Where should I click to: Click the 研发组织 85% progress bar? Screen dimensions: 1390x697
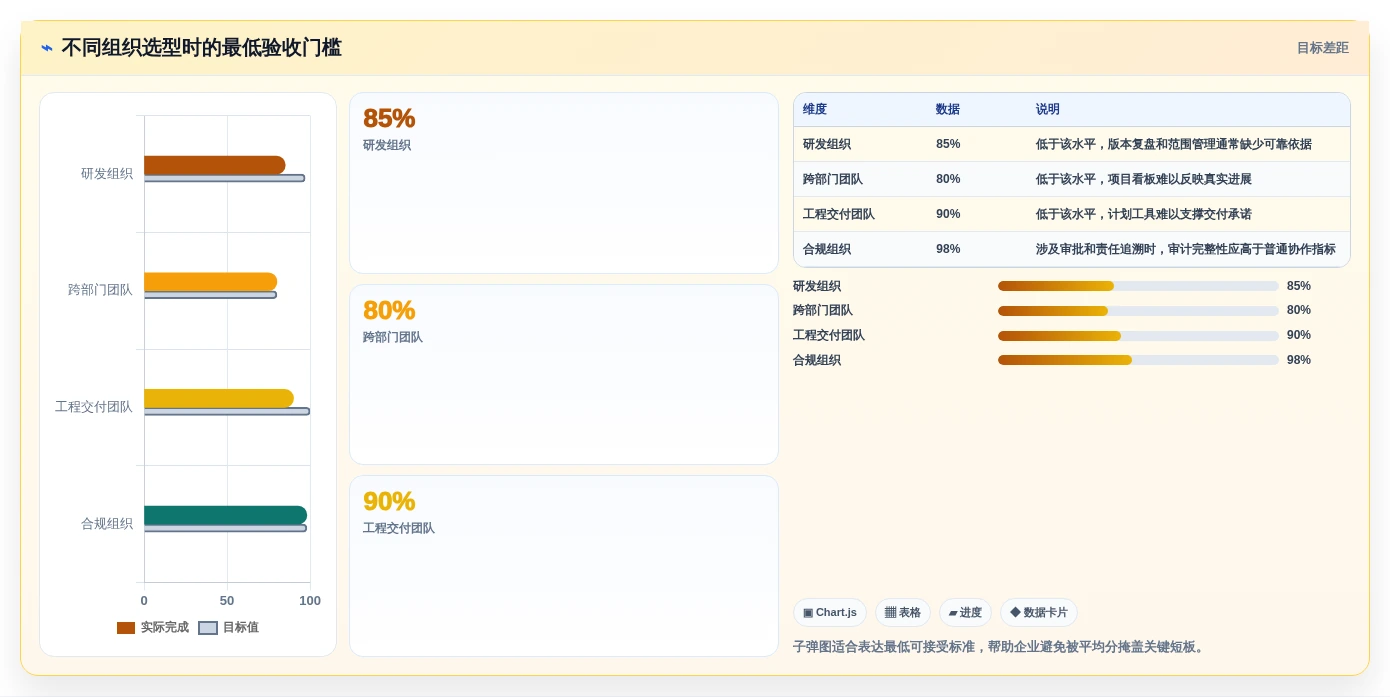[x=1138, y=286]
